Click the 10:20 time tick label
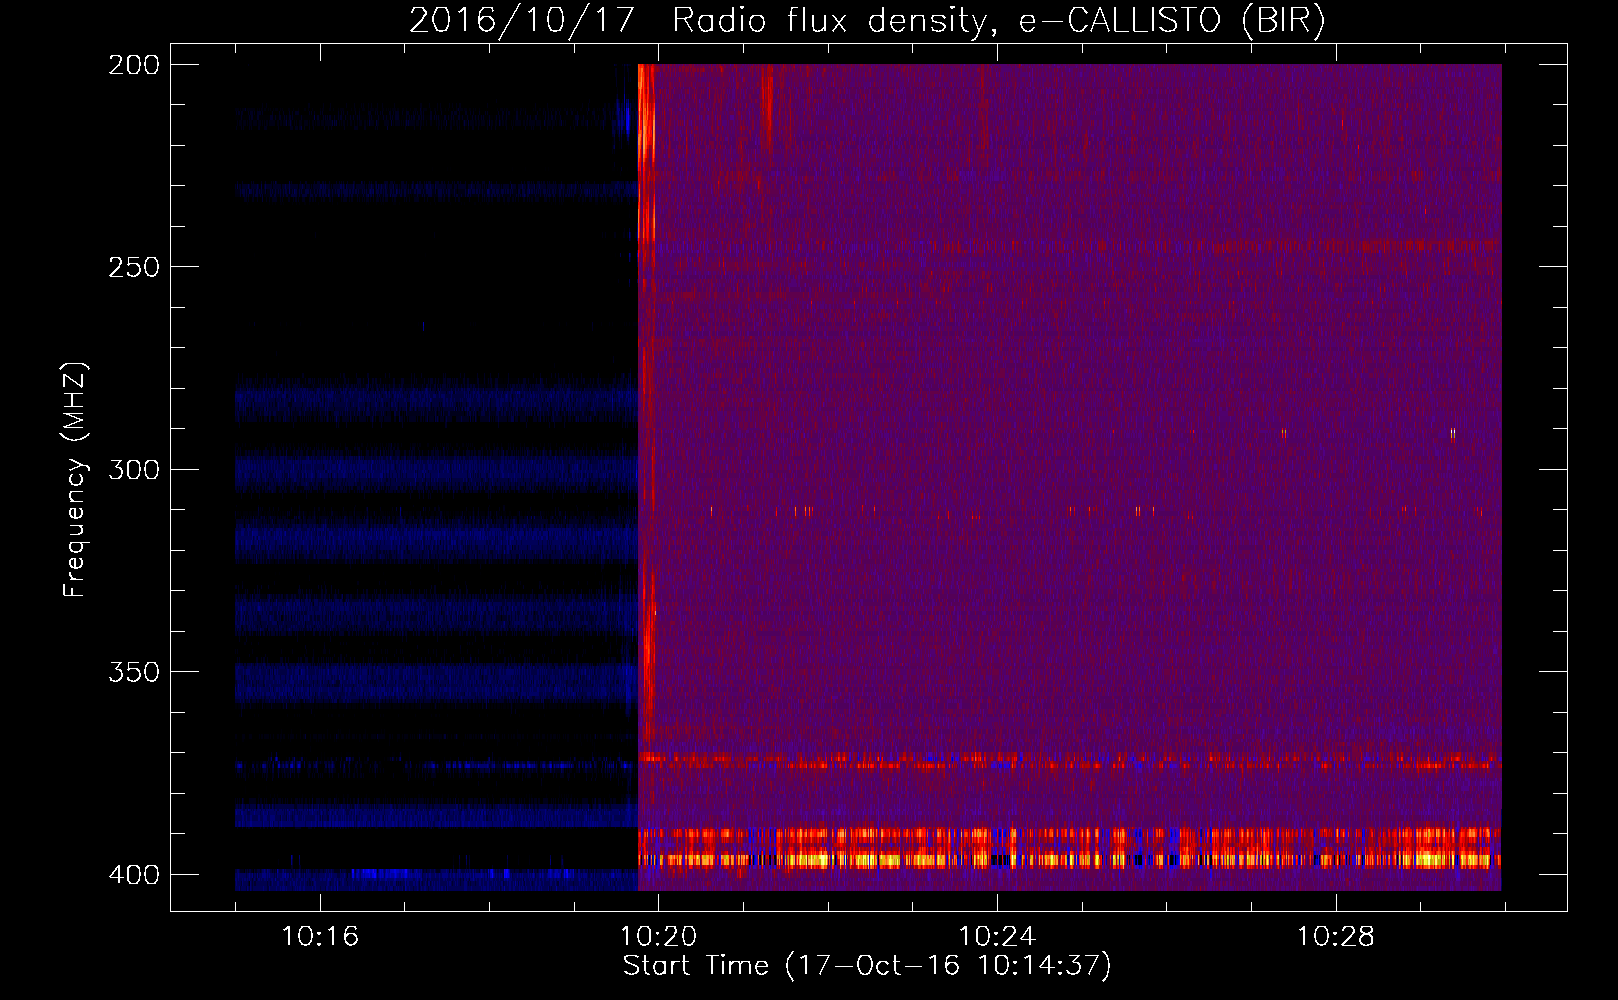This screenshot has height=1000, width=1618. click(x=658, y=936)
